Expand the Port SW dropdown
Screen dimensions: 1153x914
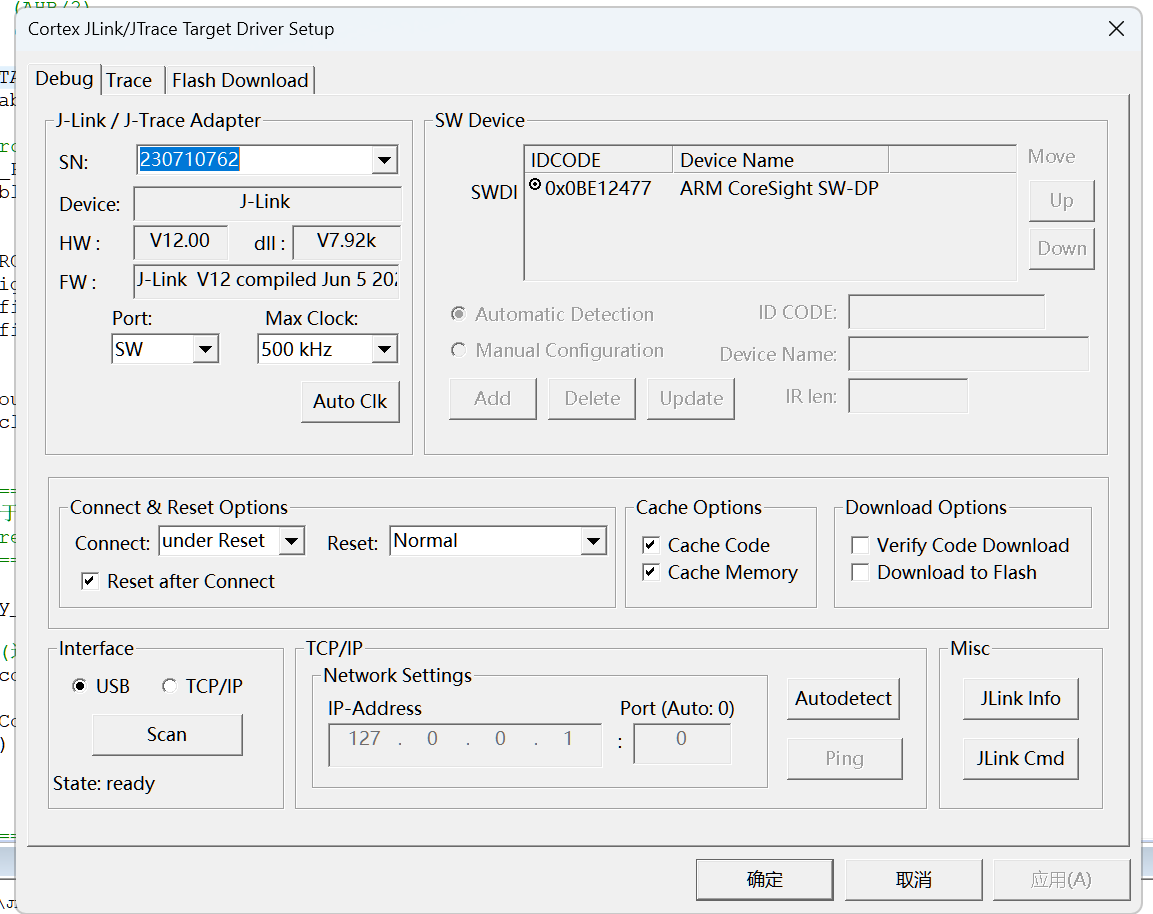(206, 349)
